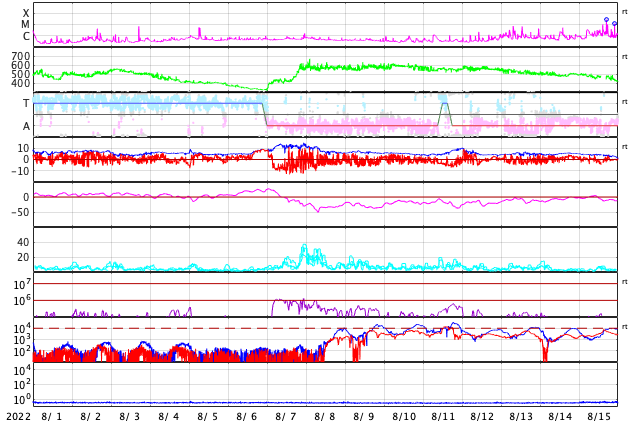Viewport: 634px width, 424px height.
Task: Click the '-10' axis label
Action: click(21, 171)
